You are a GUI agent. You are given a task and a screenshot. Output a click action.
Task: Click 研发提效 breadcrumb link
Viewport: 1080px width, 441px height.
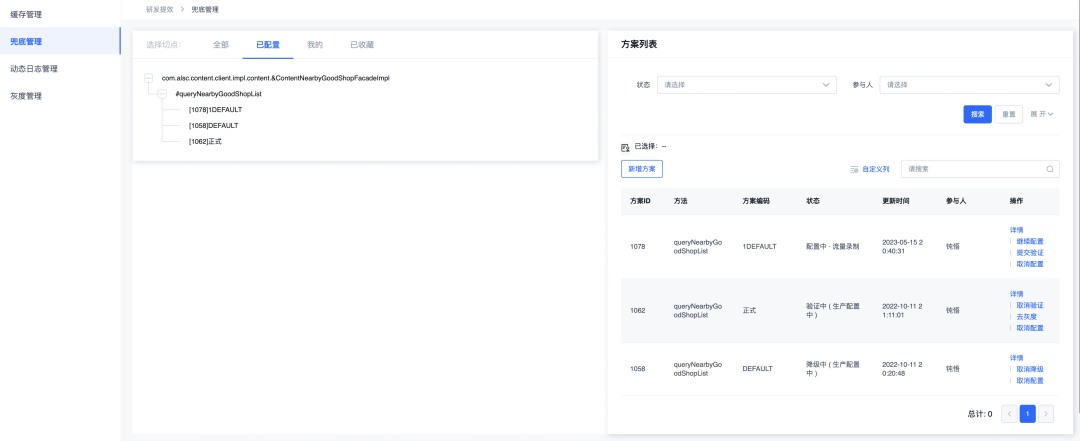pyautogui.click(x=160, y=10)
